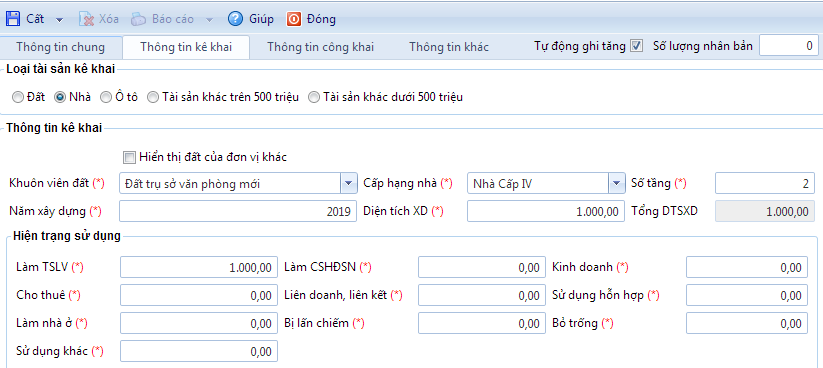Click the Kinh doanh value field
The width and height of the screenshot is (823, 368).
[x=747, y=267]
